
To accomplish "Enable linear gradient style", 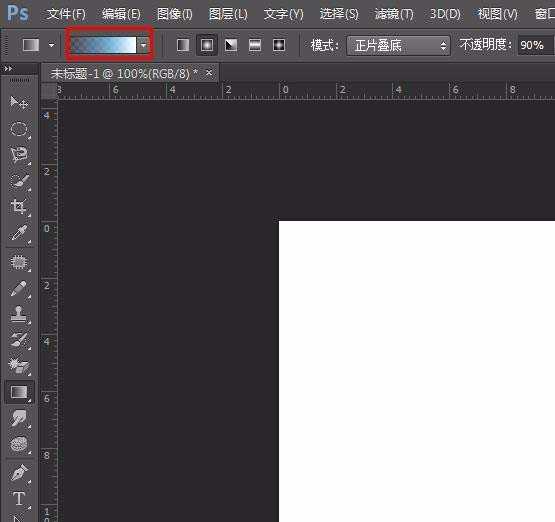I will tap(183, 45).
